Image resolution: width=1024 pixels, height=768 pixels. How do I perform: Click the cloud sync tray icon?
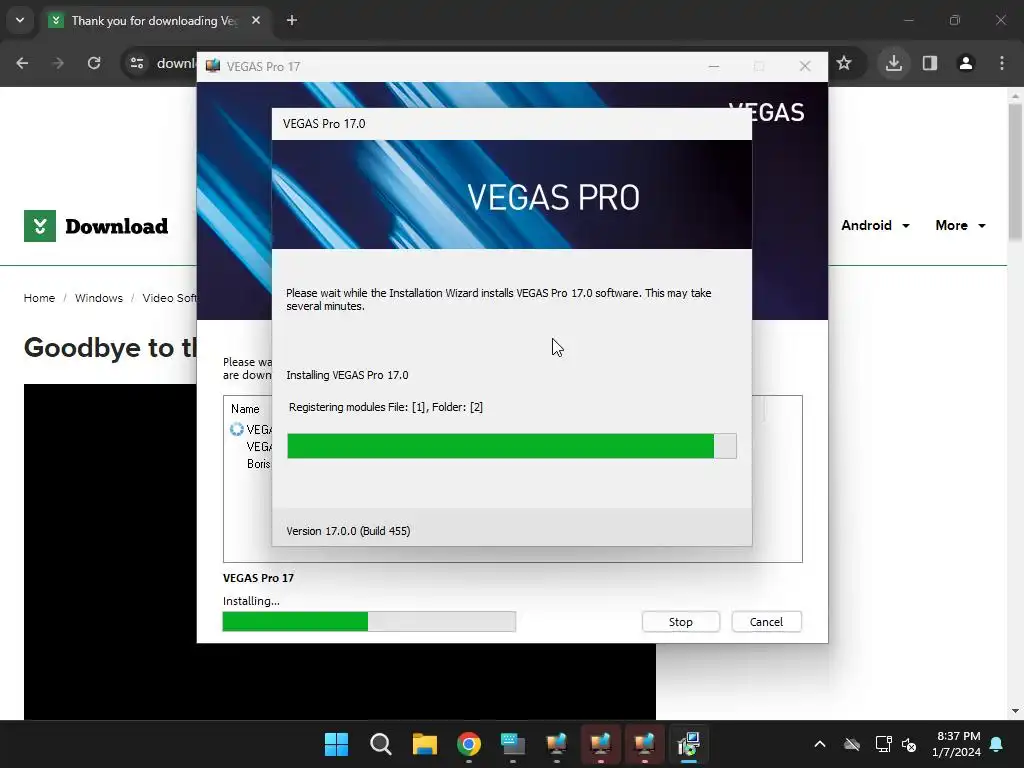[x=852, y=744]
